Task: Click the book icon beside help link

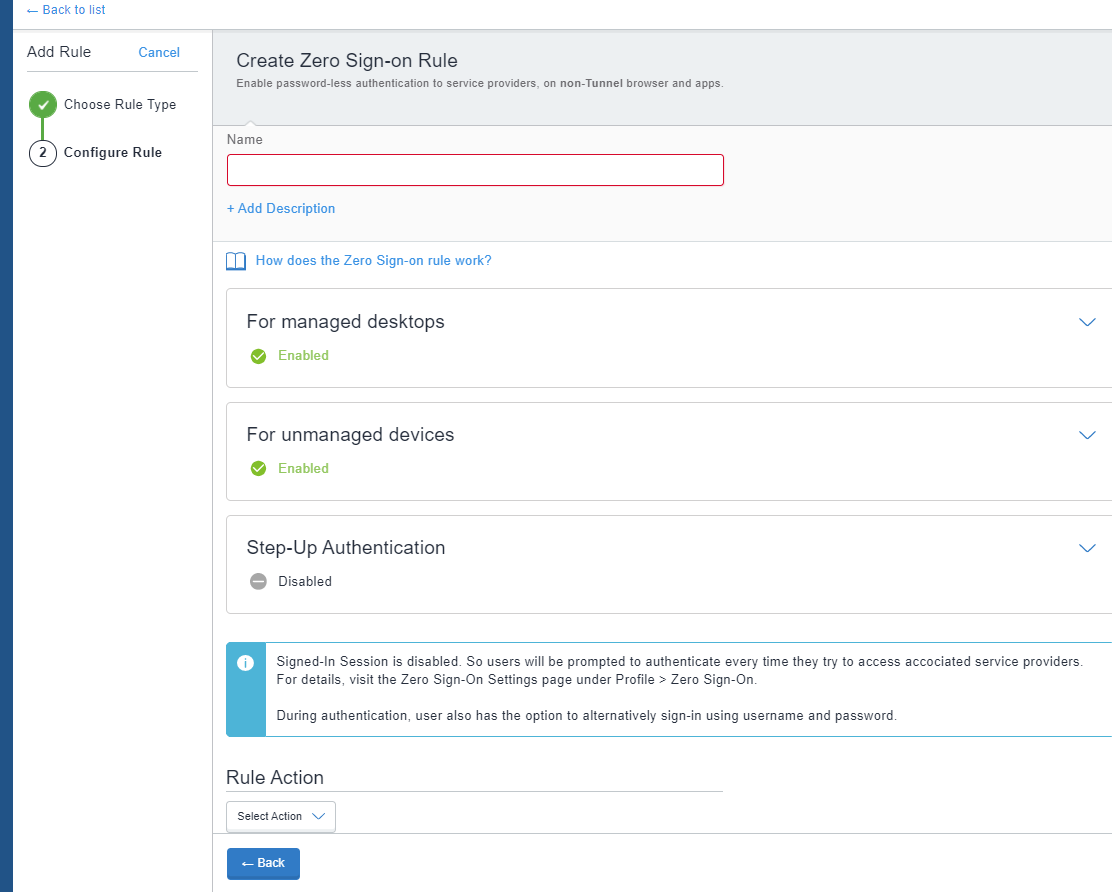Action: pyautogui.click(x=236, y=261)
